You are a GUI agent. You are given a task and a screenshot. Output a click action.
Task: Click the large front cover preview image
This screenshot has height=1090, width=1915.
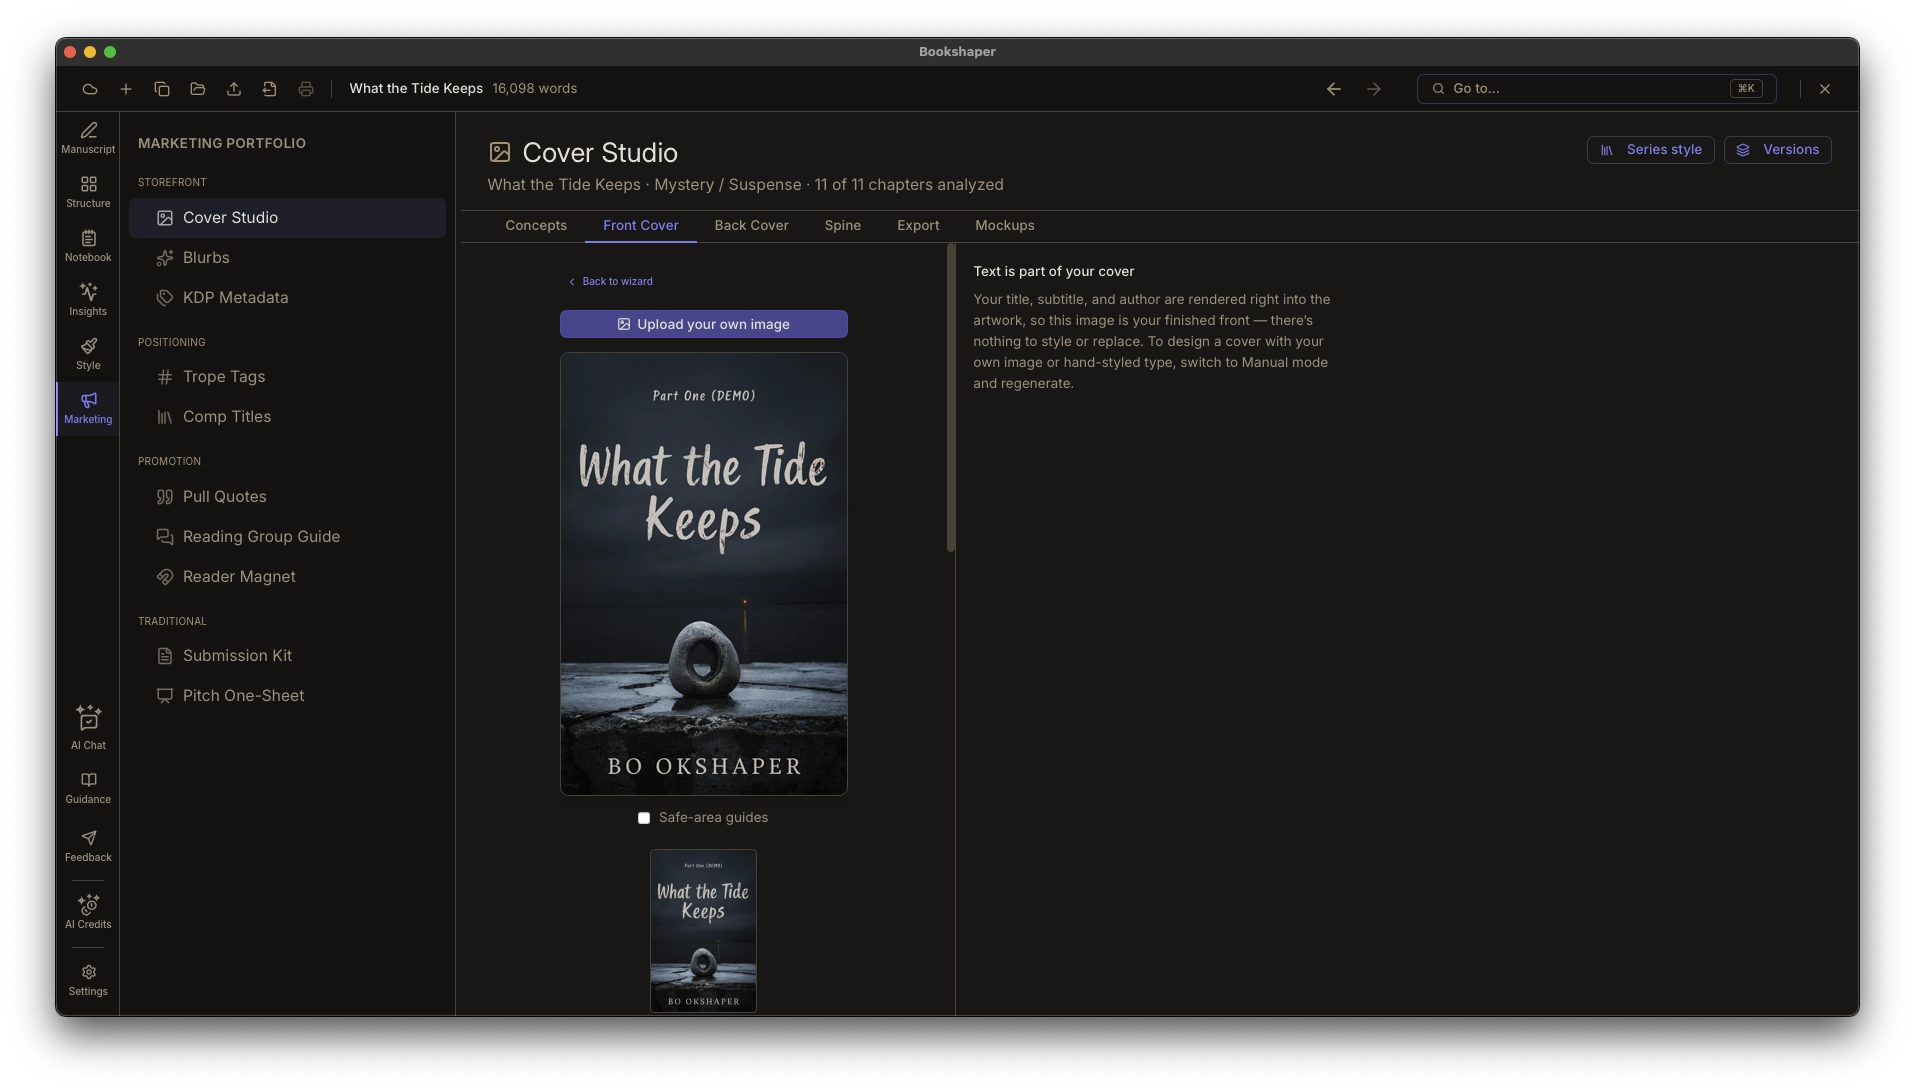pos(703,574)
